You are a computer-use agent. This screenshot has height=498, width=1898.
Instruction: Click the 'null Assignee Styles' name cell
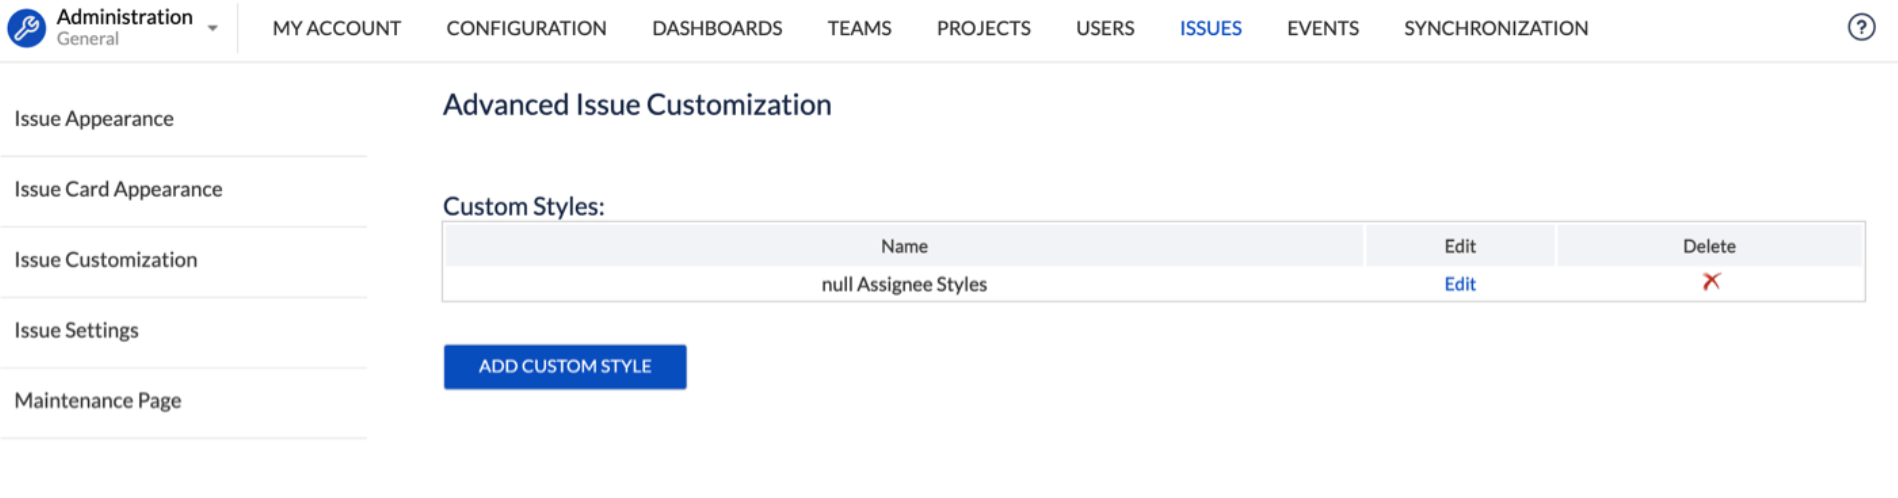tap(904, 284)
